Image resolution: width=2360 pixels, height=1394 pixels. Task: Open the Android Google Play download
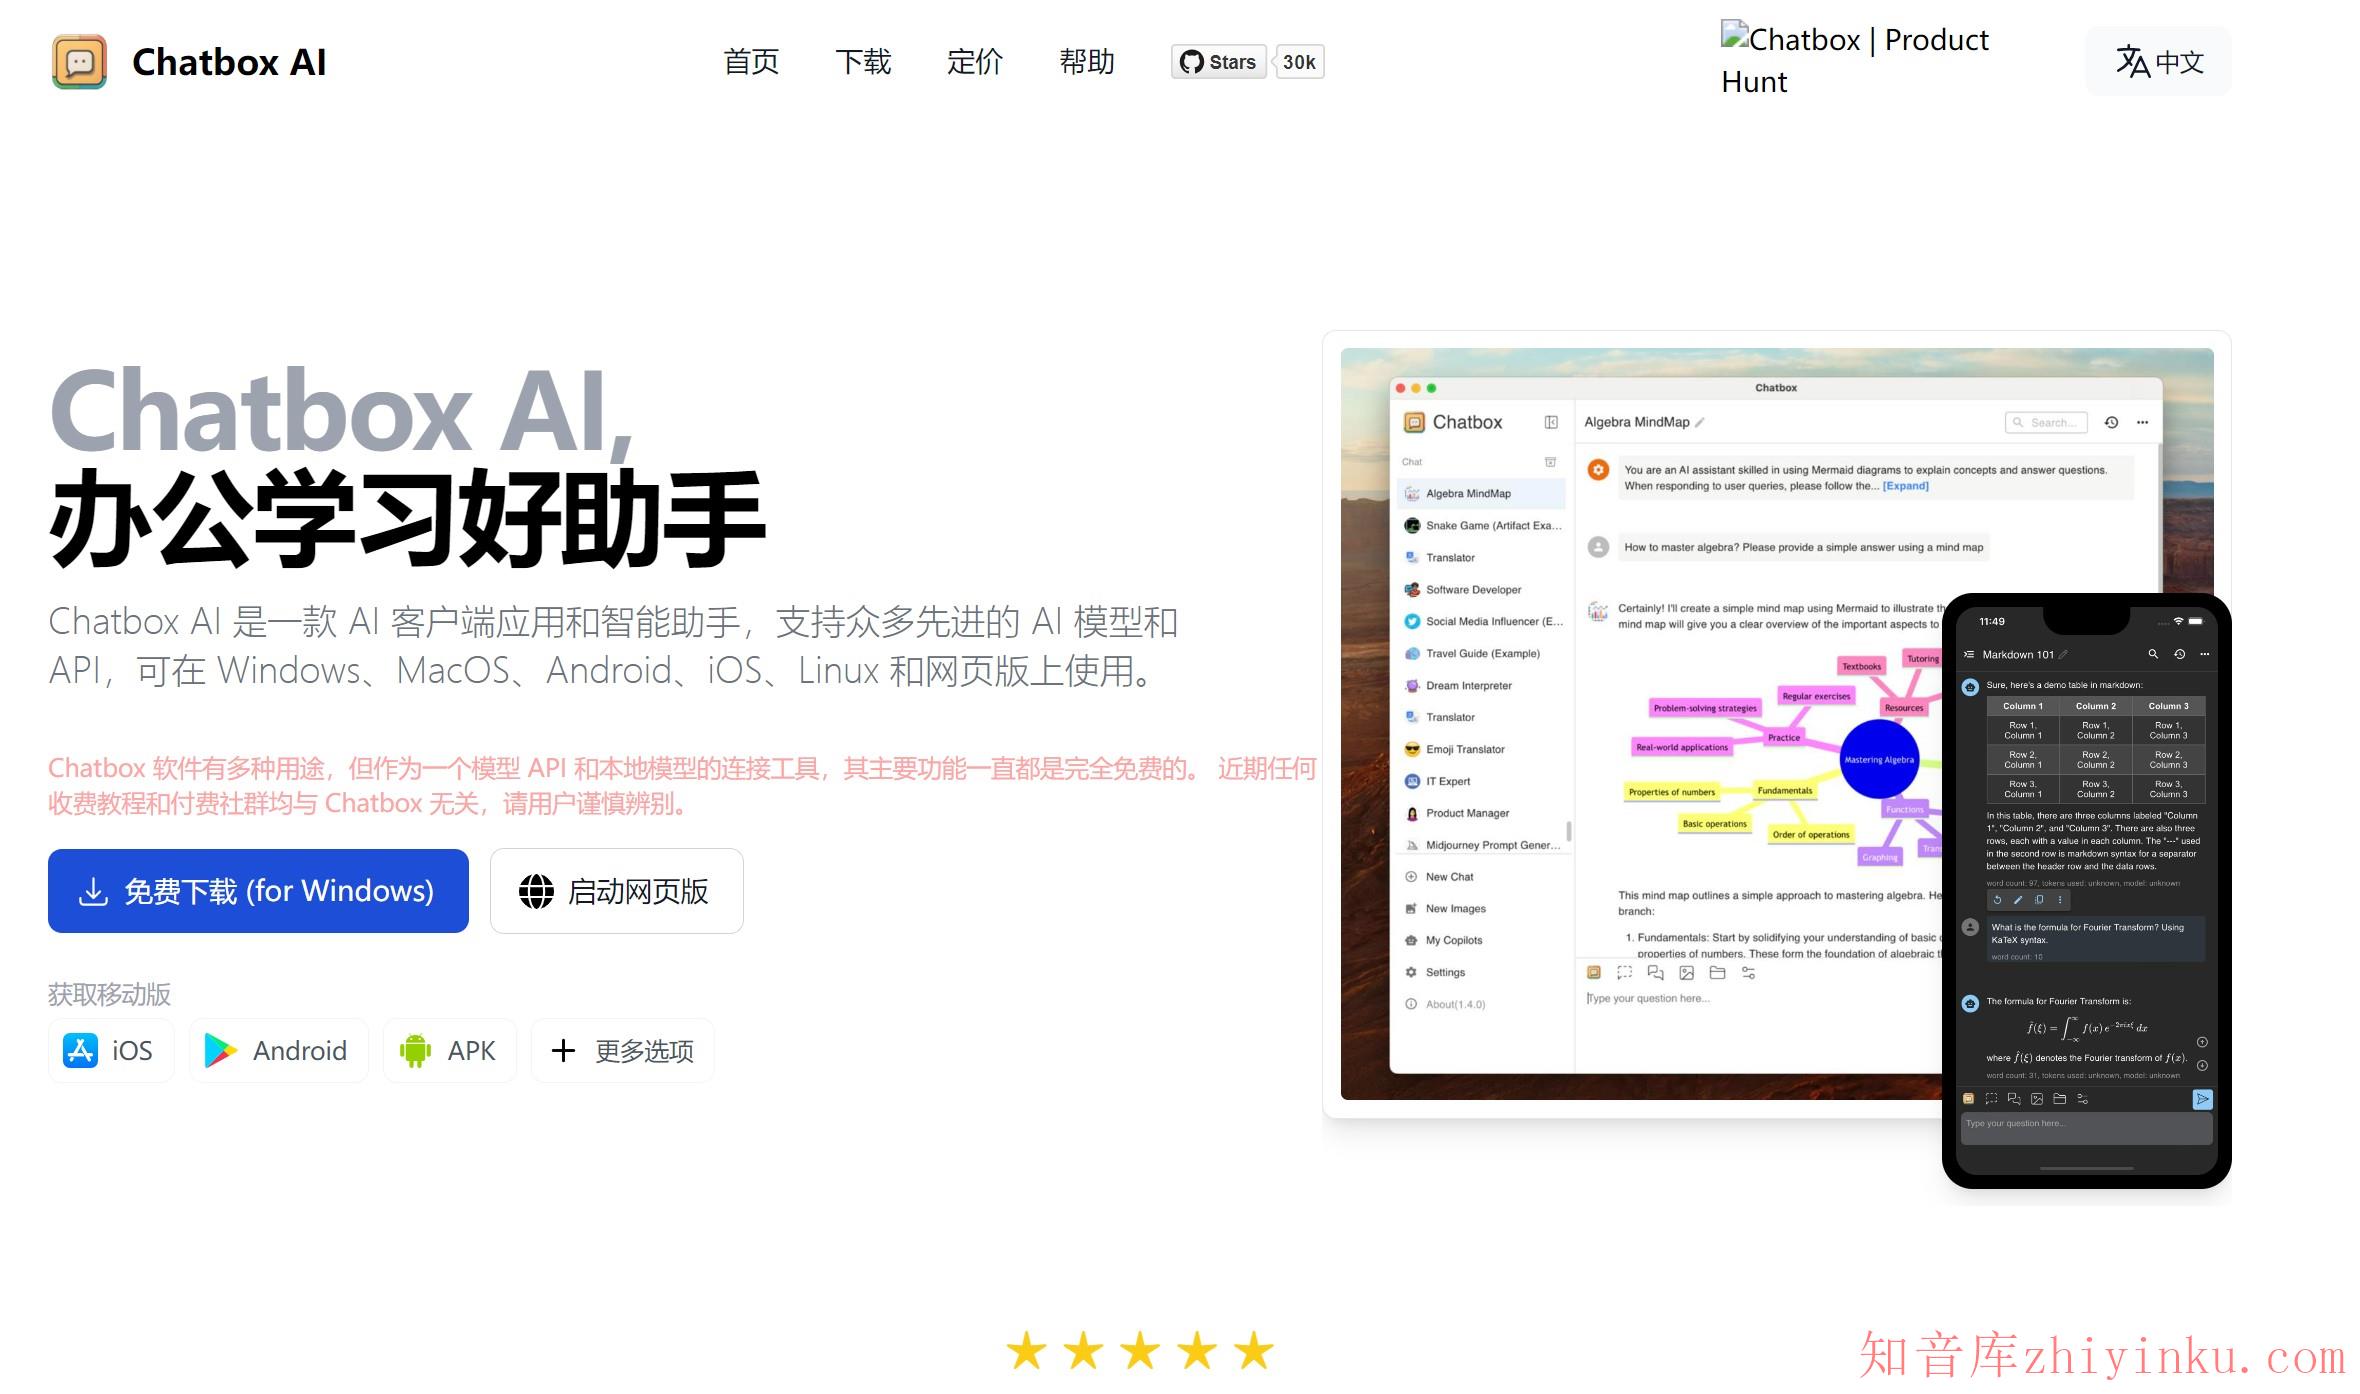pyautogui.click(x=277, y=1051)
